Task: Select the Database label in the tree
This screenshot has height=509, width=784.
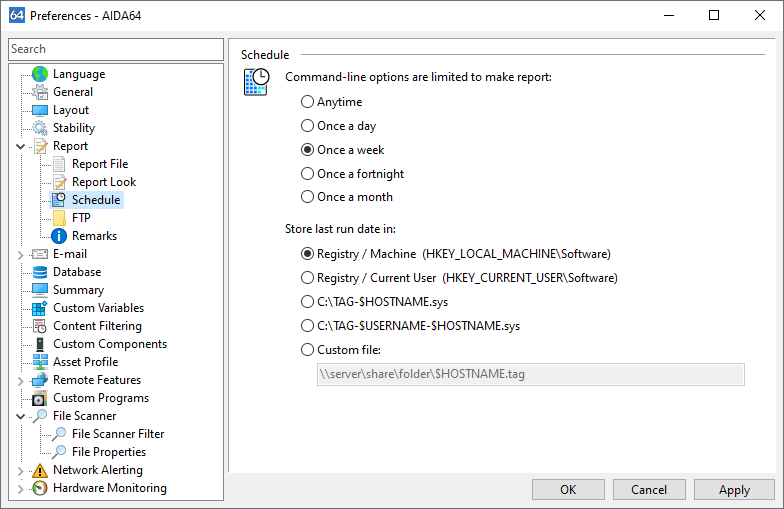Action: click(77, 272)
